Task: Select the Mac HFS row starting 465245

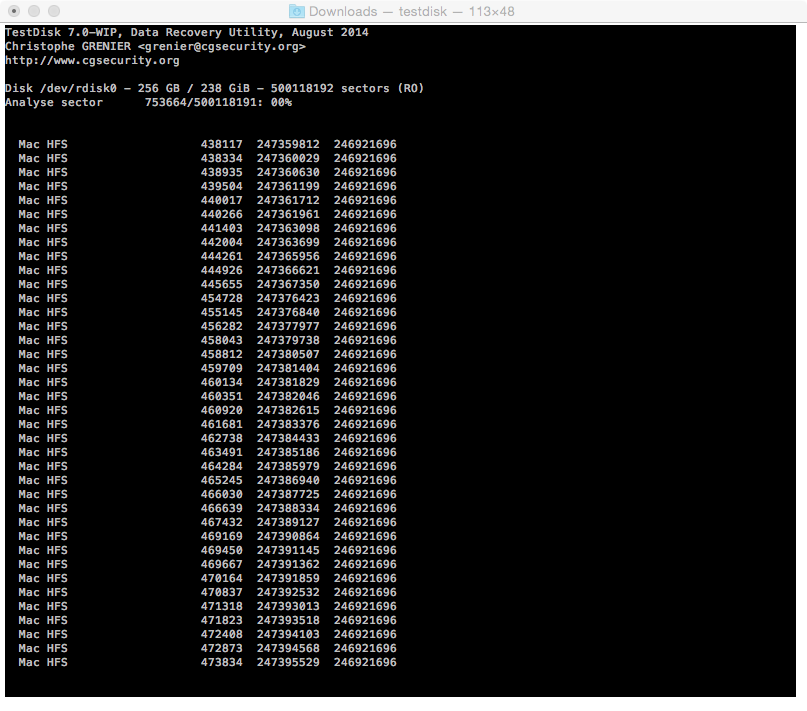Action: (x=207, y=480)
